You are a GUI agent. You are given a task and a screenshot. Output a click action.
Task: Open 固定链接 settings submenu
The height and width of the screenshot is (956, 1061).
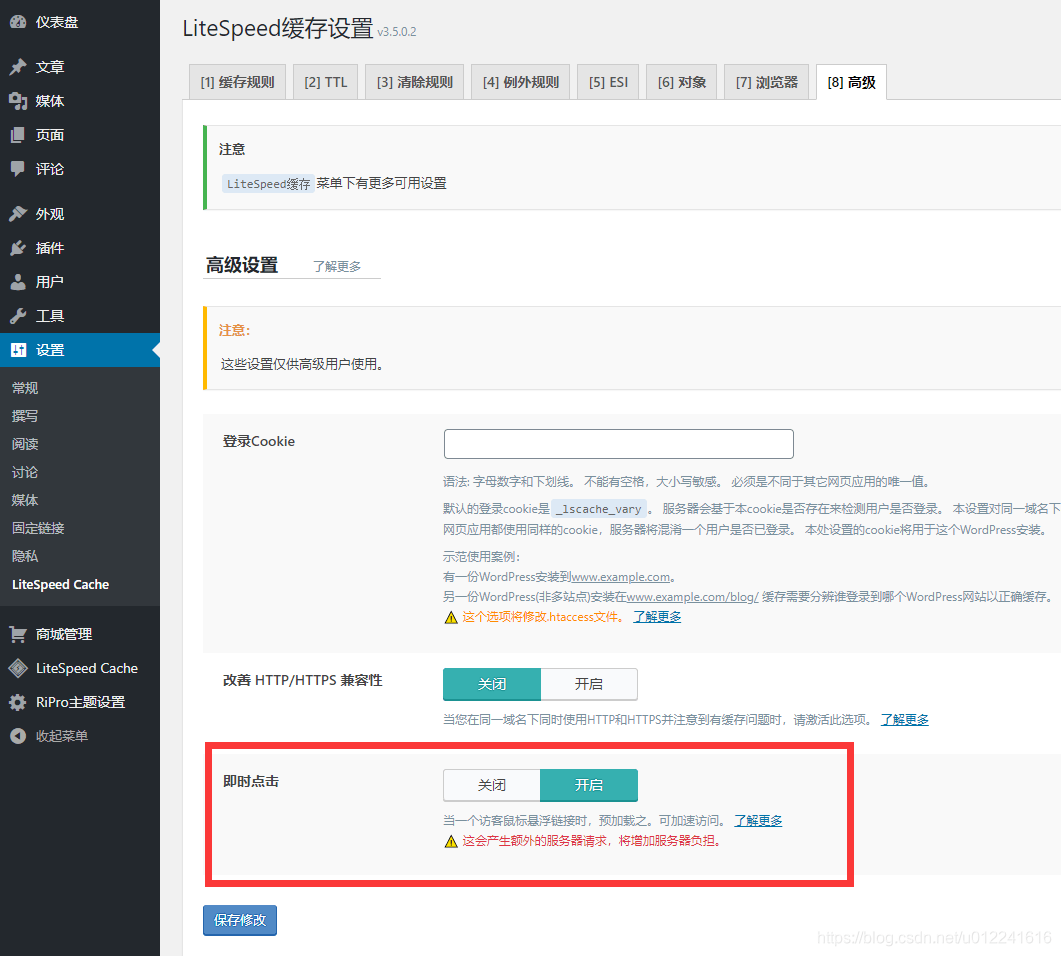pyautogui.click(x=38, y=528)
